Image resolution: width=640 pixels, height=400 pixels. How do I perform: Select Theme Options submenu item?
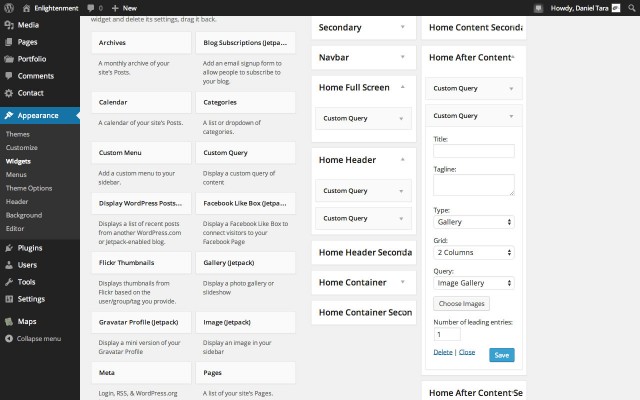28,188
